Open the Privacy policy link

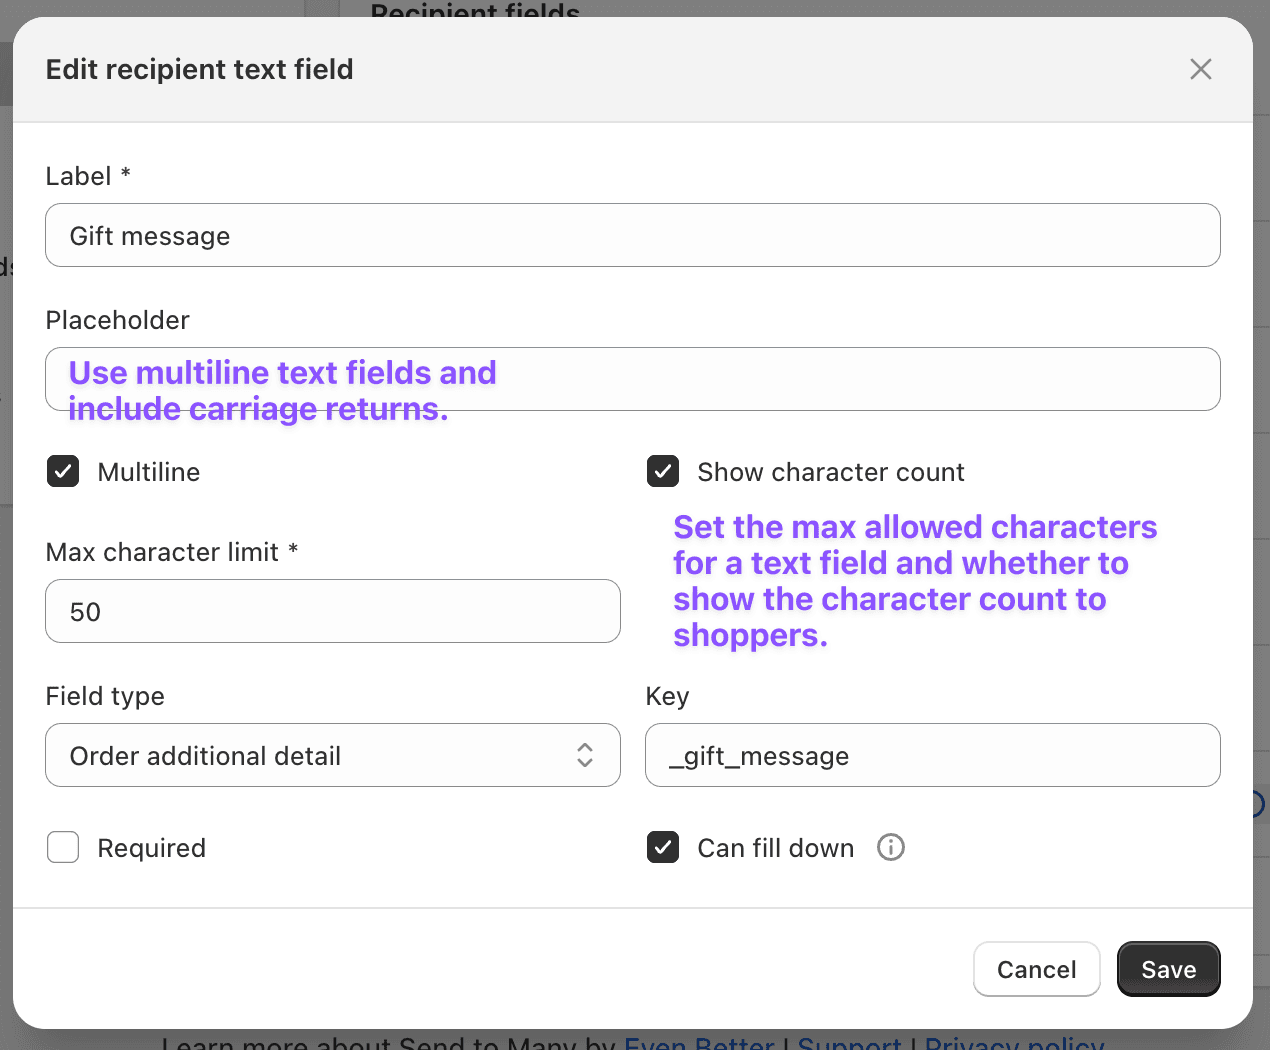(1013, 1044)
